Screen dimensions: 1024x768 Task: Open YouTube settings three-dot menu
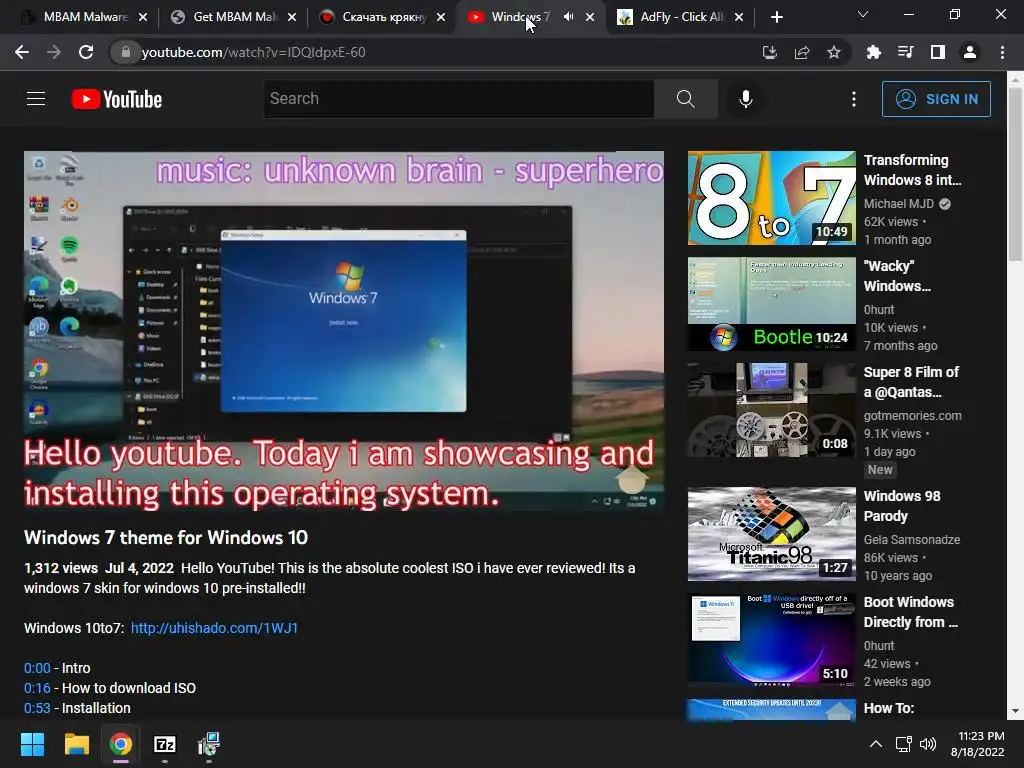[854, 99]
